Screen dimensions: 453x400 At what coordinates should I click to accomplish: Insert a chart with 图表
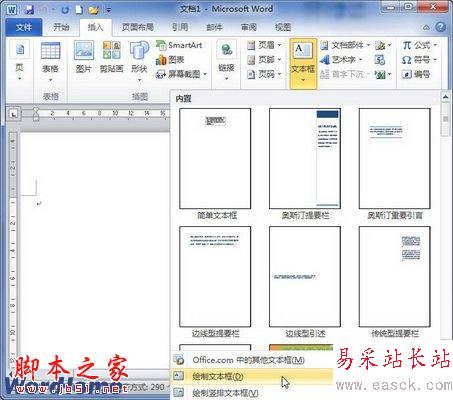170,60
